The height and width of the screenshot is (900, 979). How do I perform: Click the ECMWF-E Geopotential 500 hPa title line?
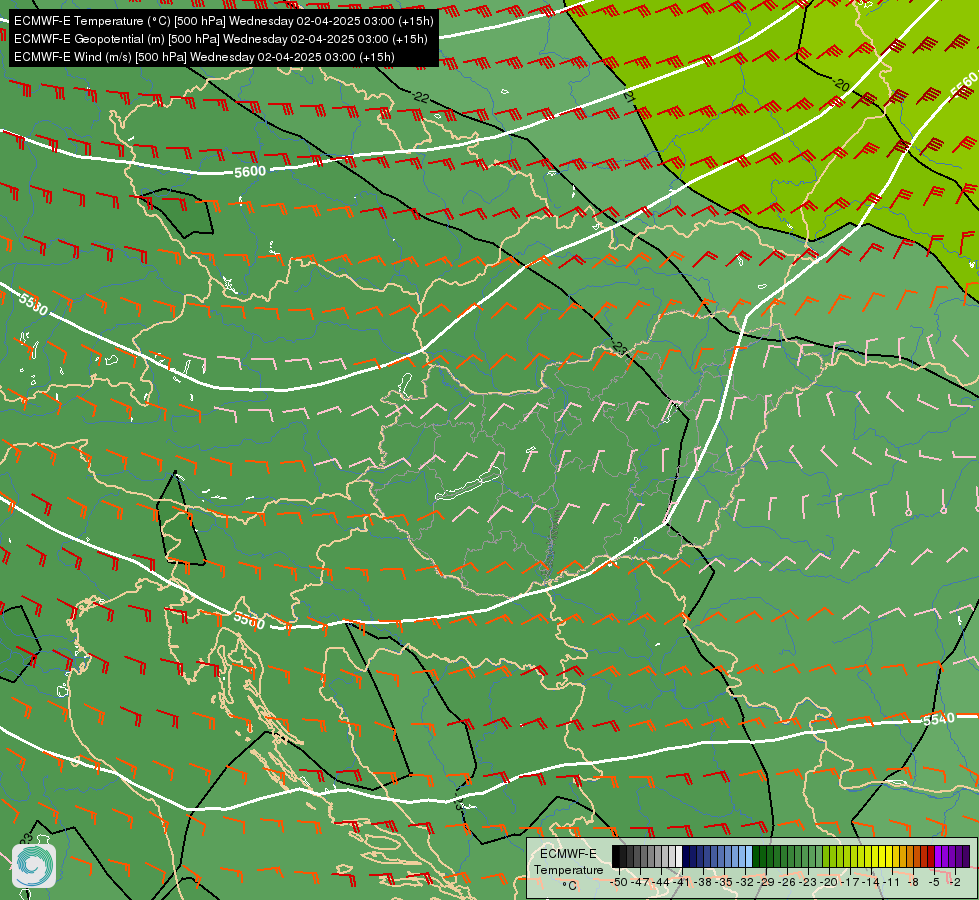pos(220,39)
